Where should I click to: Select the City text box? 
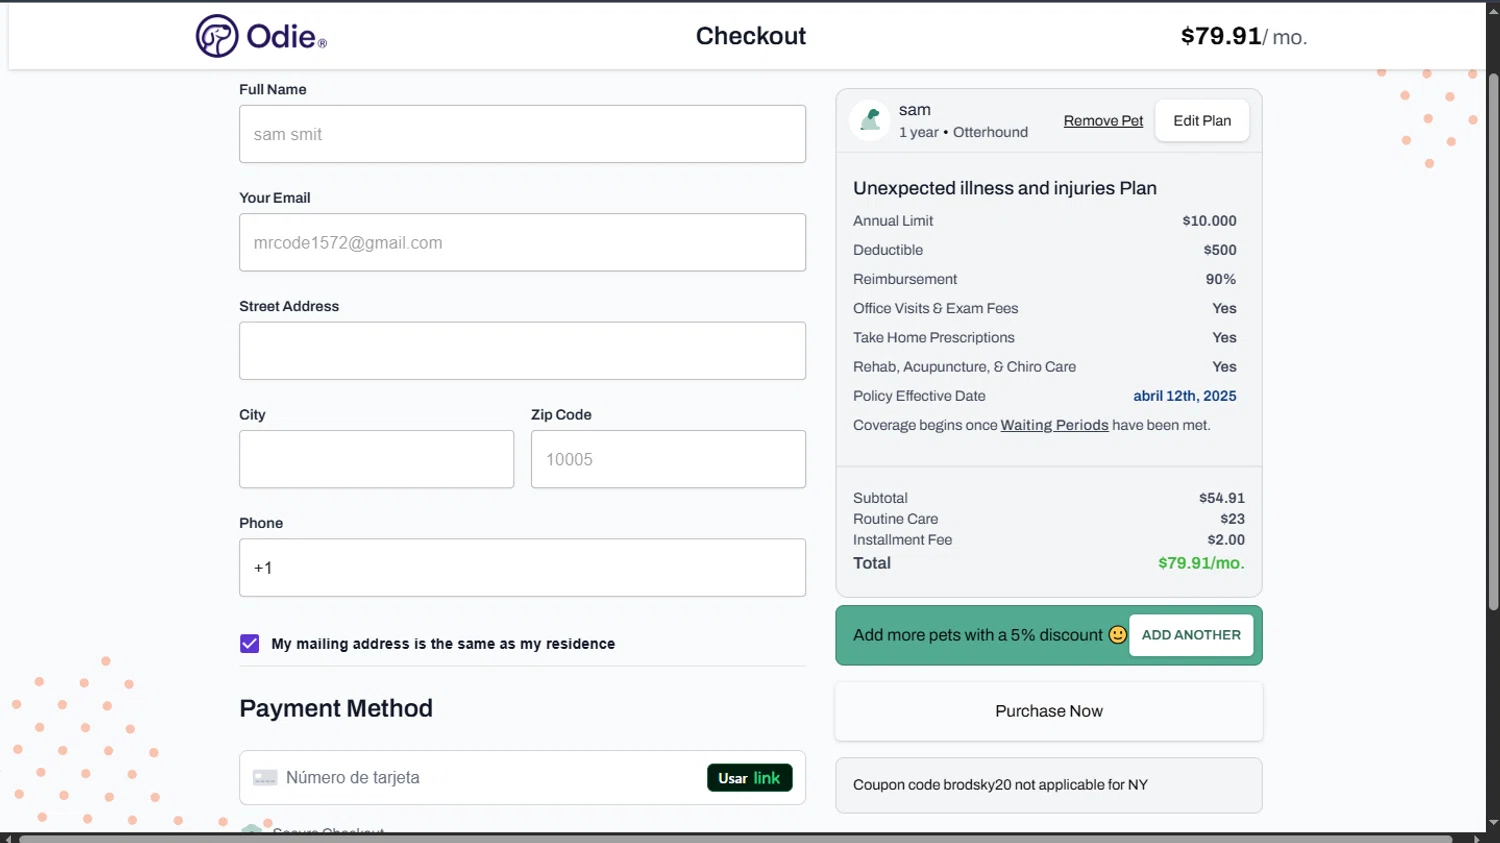point(376,459)
